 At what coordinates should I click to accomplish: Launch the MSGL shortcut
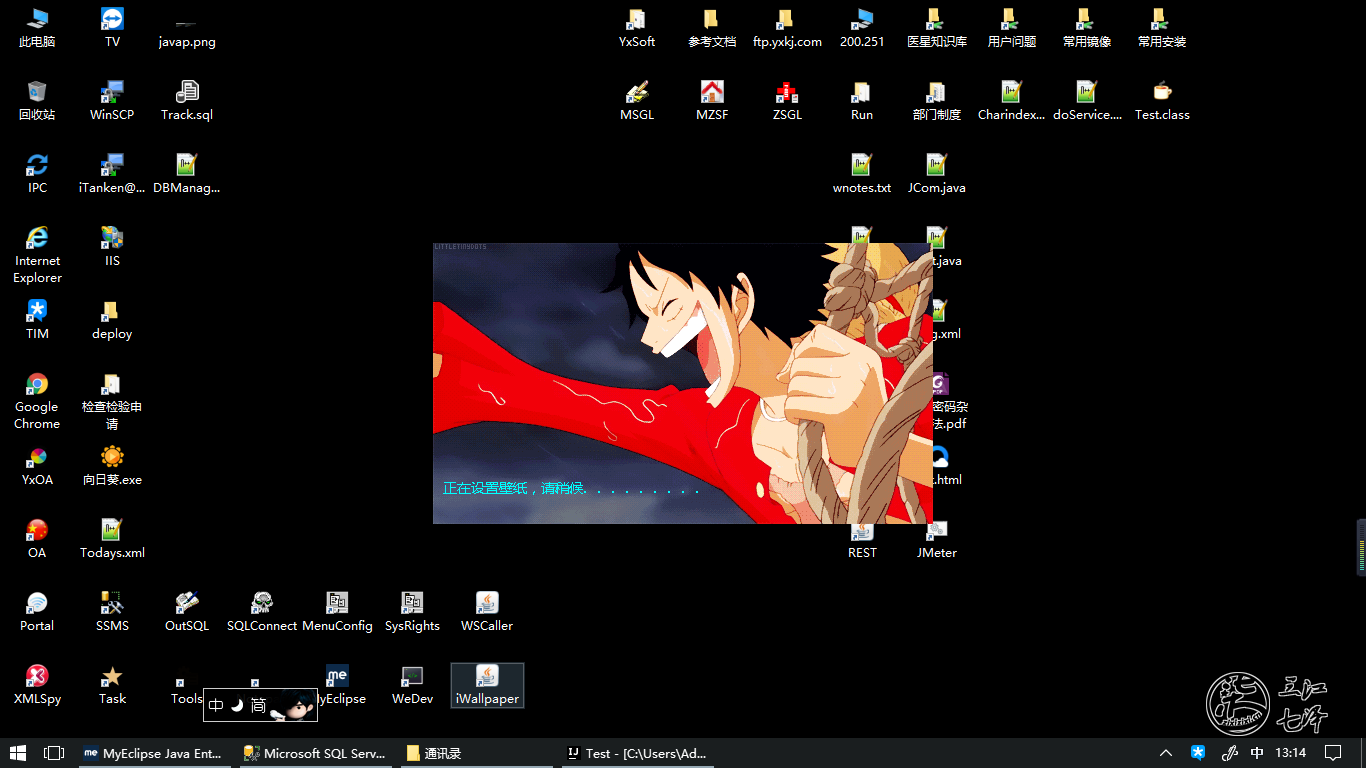click(x=637, y=101)
